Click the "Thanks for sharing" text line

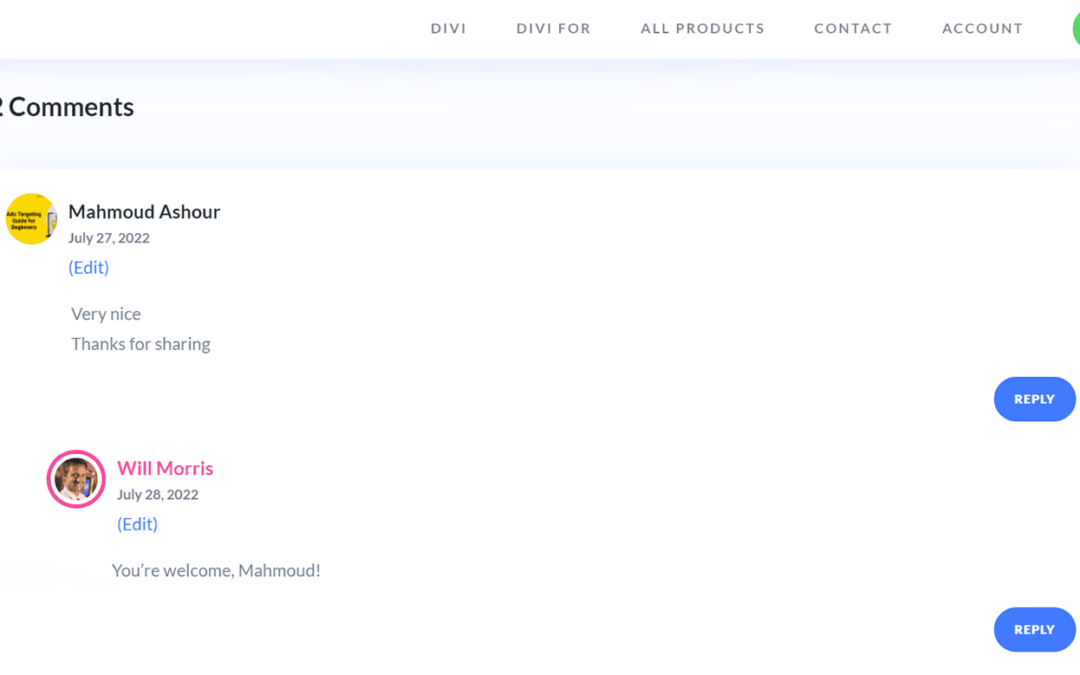coord(141,344)
